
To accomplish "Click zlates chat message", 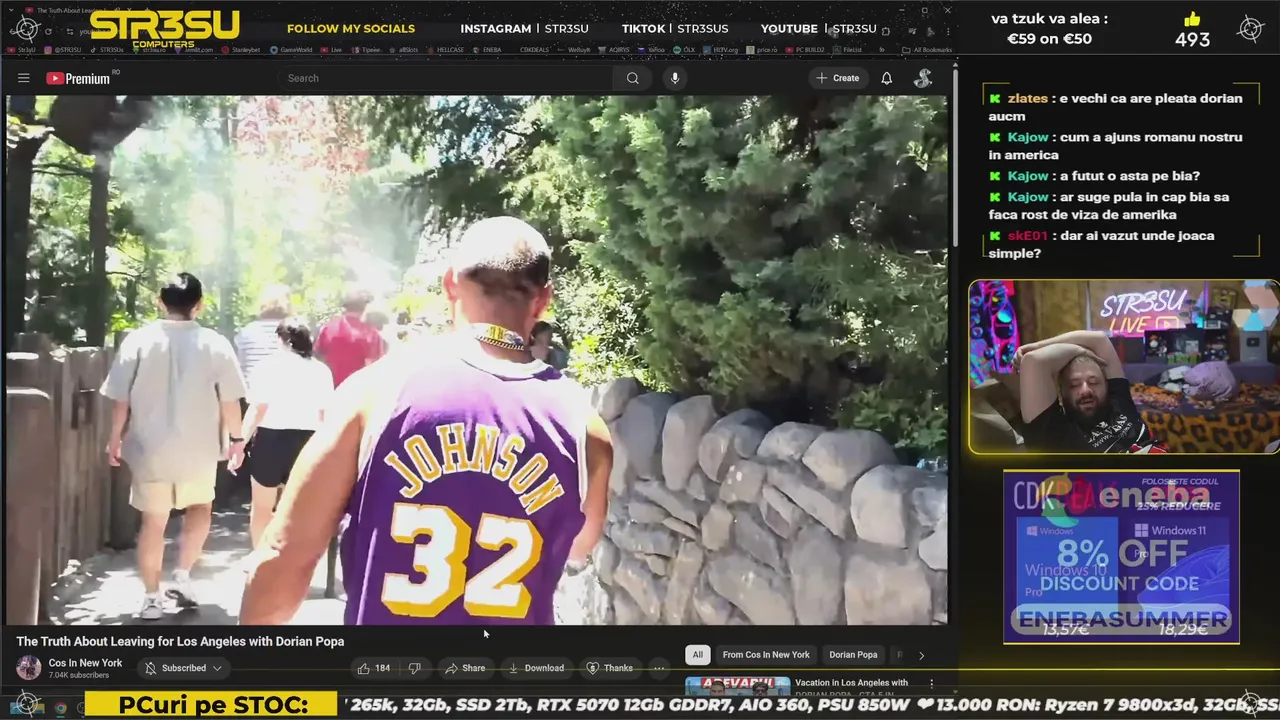I will tap(1115, 107).
